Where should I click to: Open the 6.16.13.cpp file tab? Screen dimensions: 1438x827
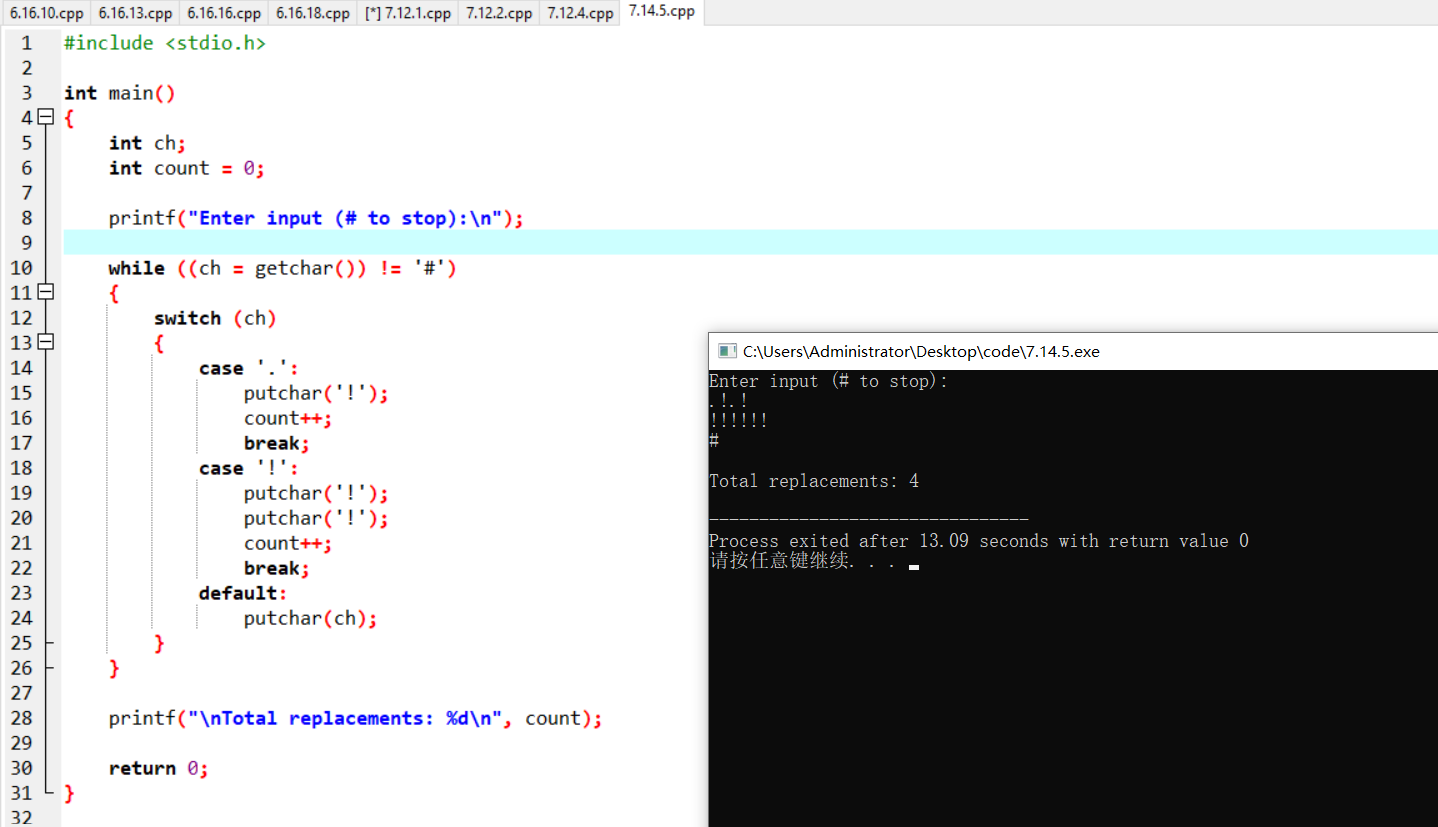tap(135, 13)
